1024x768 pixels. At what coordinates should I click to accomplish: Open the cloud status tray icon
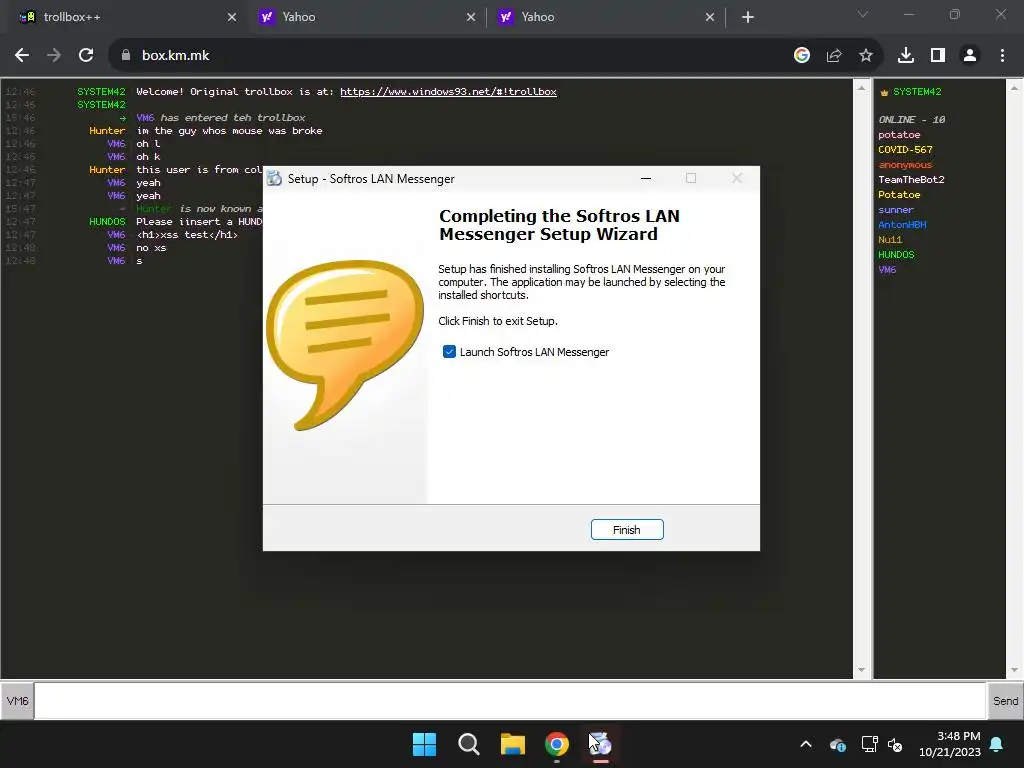pyautogui.click(x=838, y=744)
